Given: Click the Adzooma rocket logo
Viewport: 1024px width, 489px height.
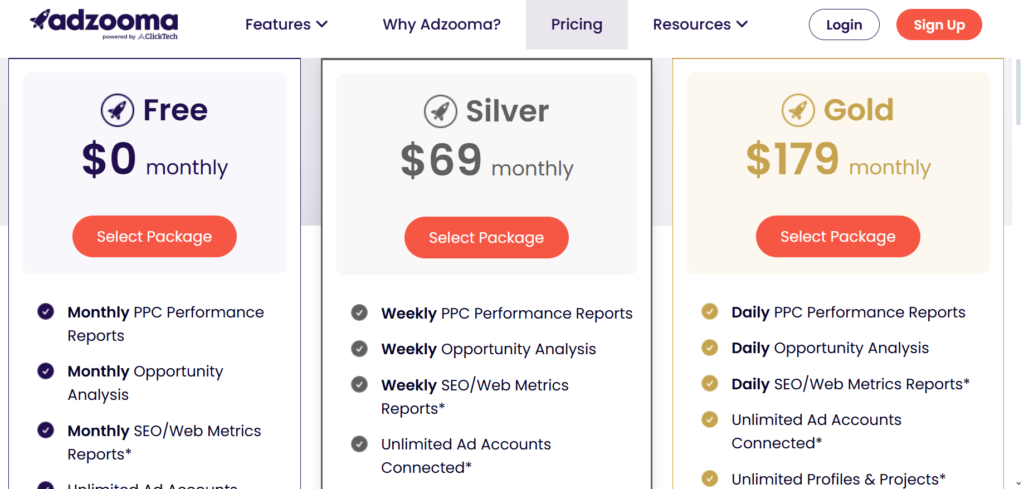Looking at the screenshot, I should coord(104,25).
